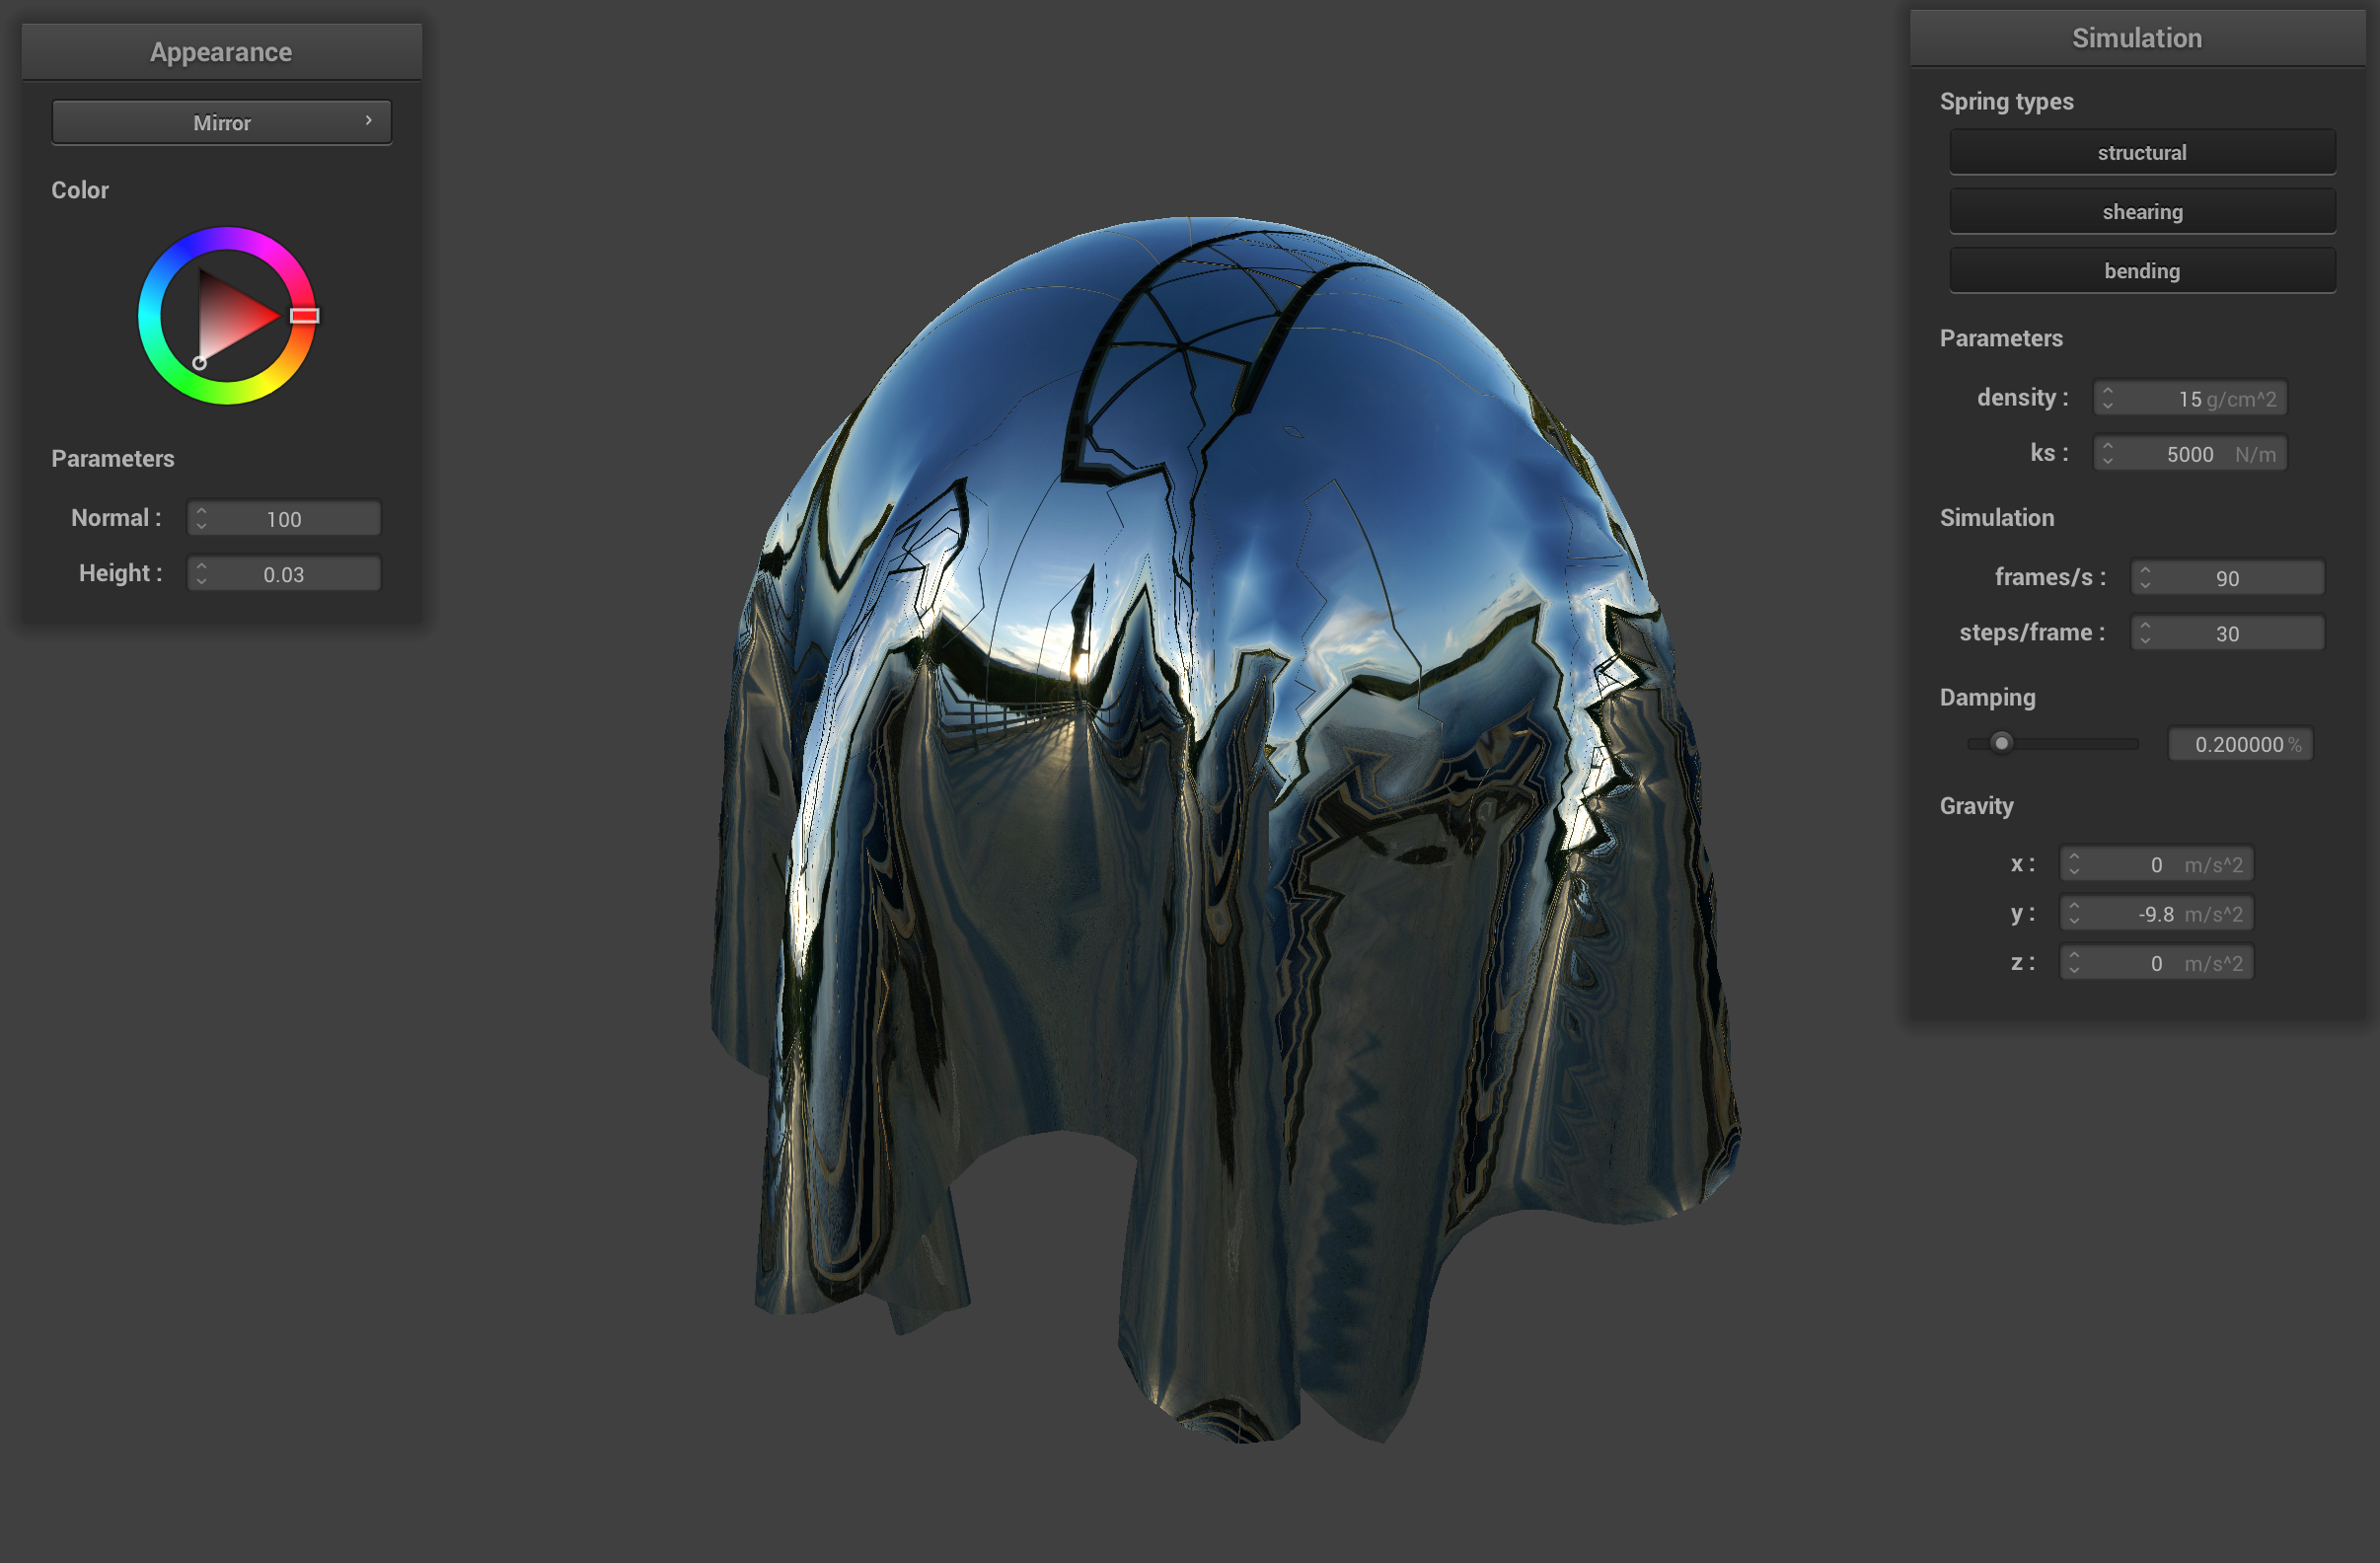The height and width of the screenshot is (1563, 2380).
Task: Click the Gravity x stepper arrows
Action: (2073, 864)
